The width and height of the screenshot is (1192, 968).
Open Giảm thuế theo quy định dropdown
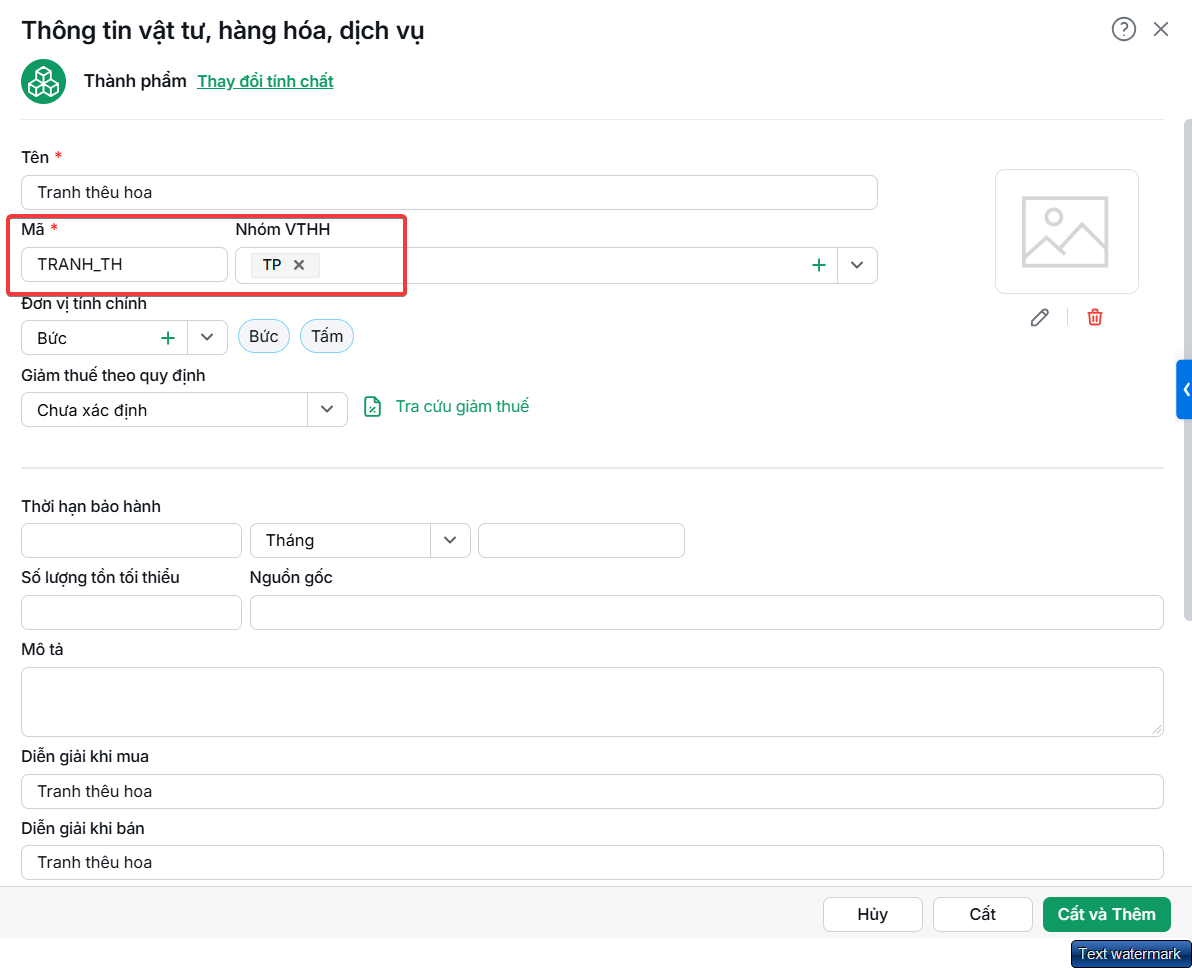tap(327, 409)
